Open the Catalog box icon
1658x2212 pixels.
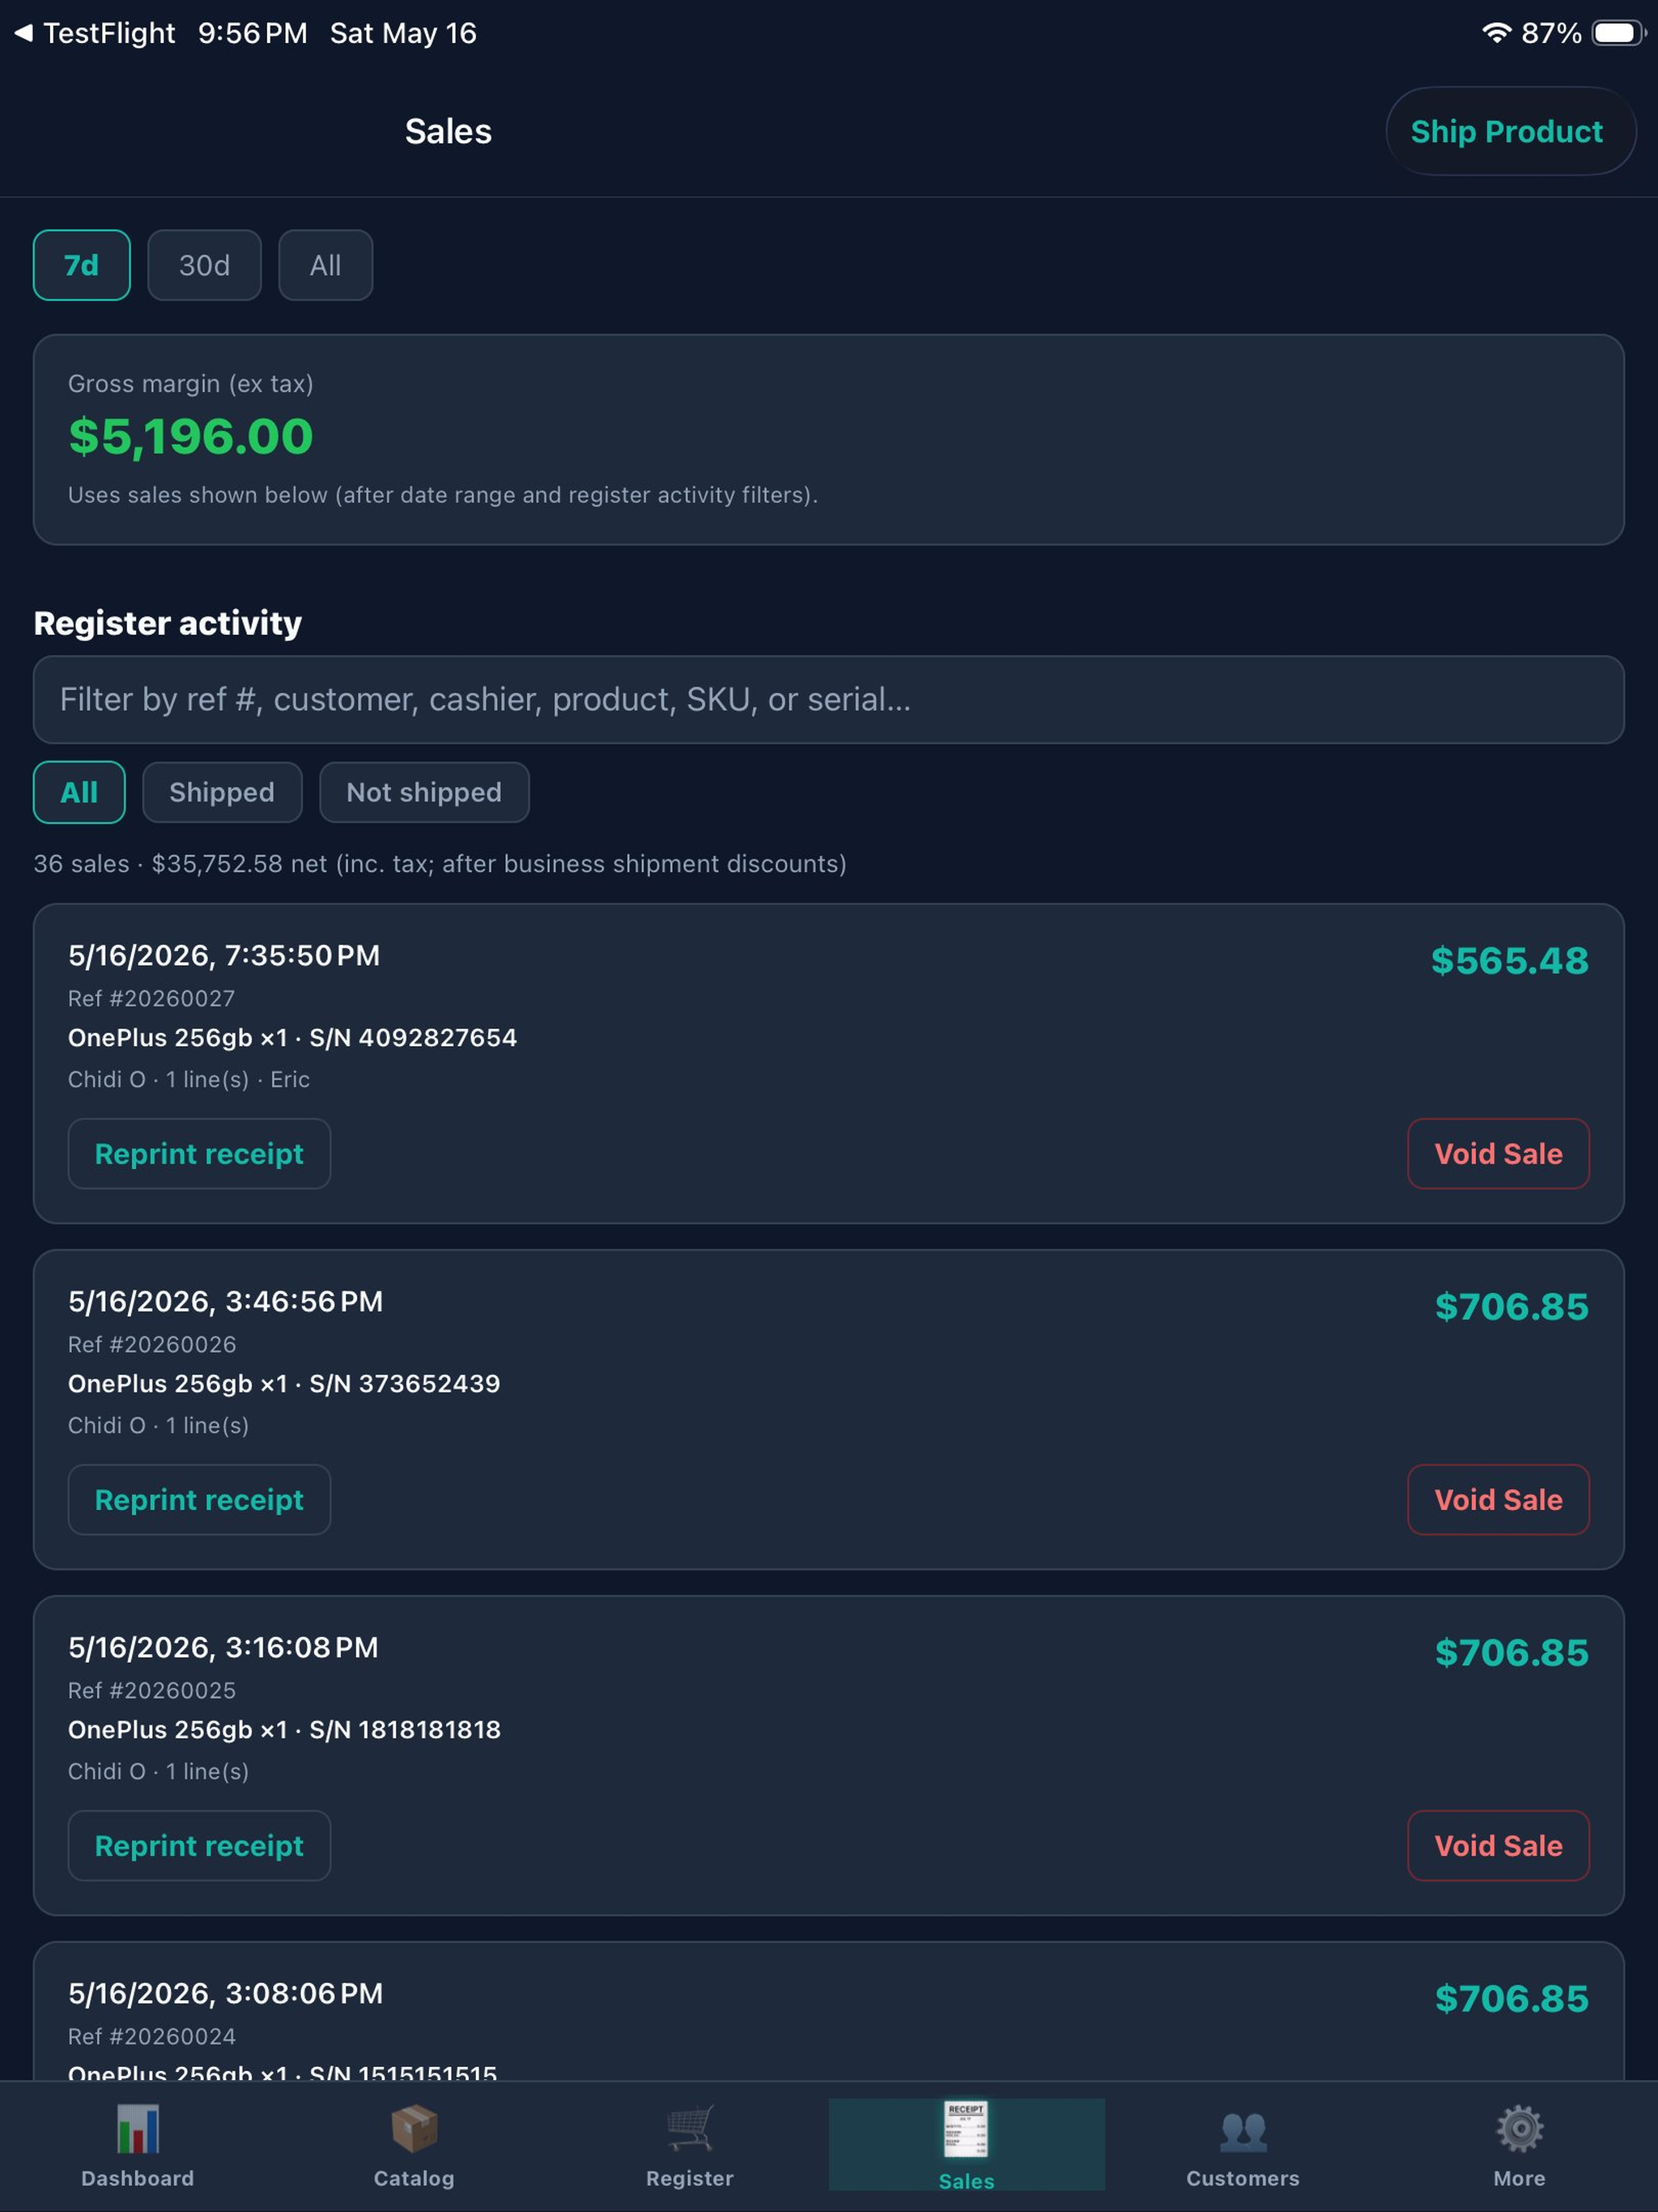click(x=414, y=2129)
